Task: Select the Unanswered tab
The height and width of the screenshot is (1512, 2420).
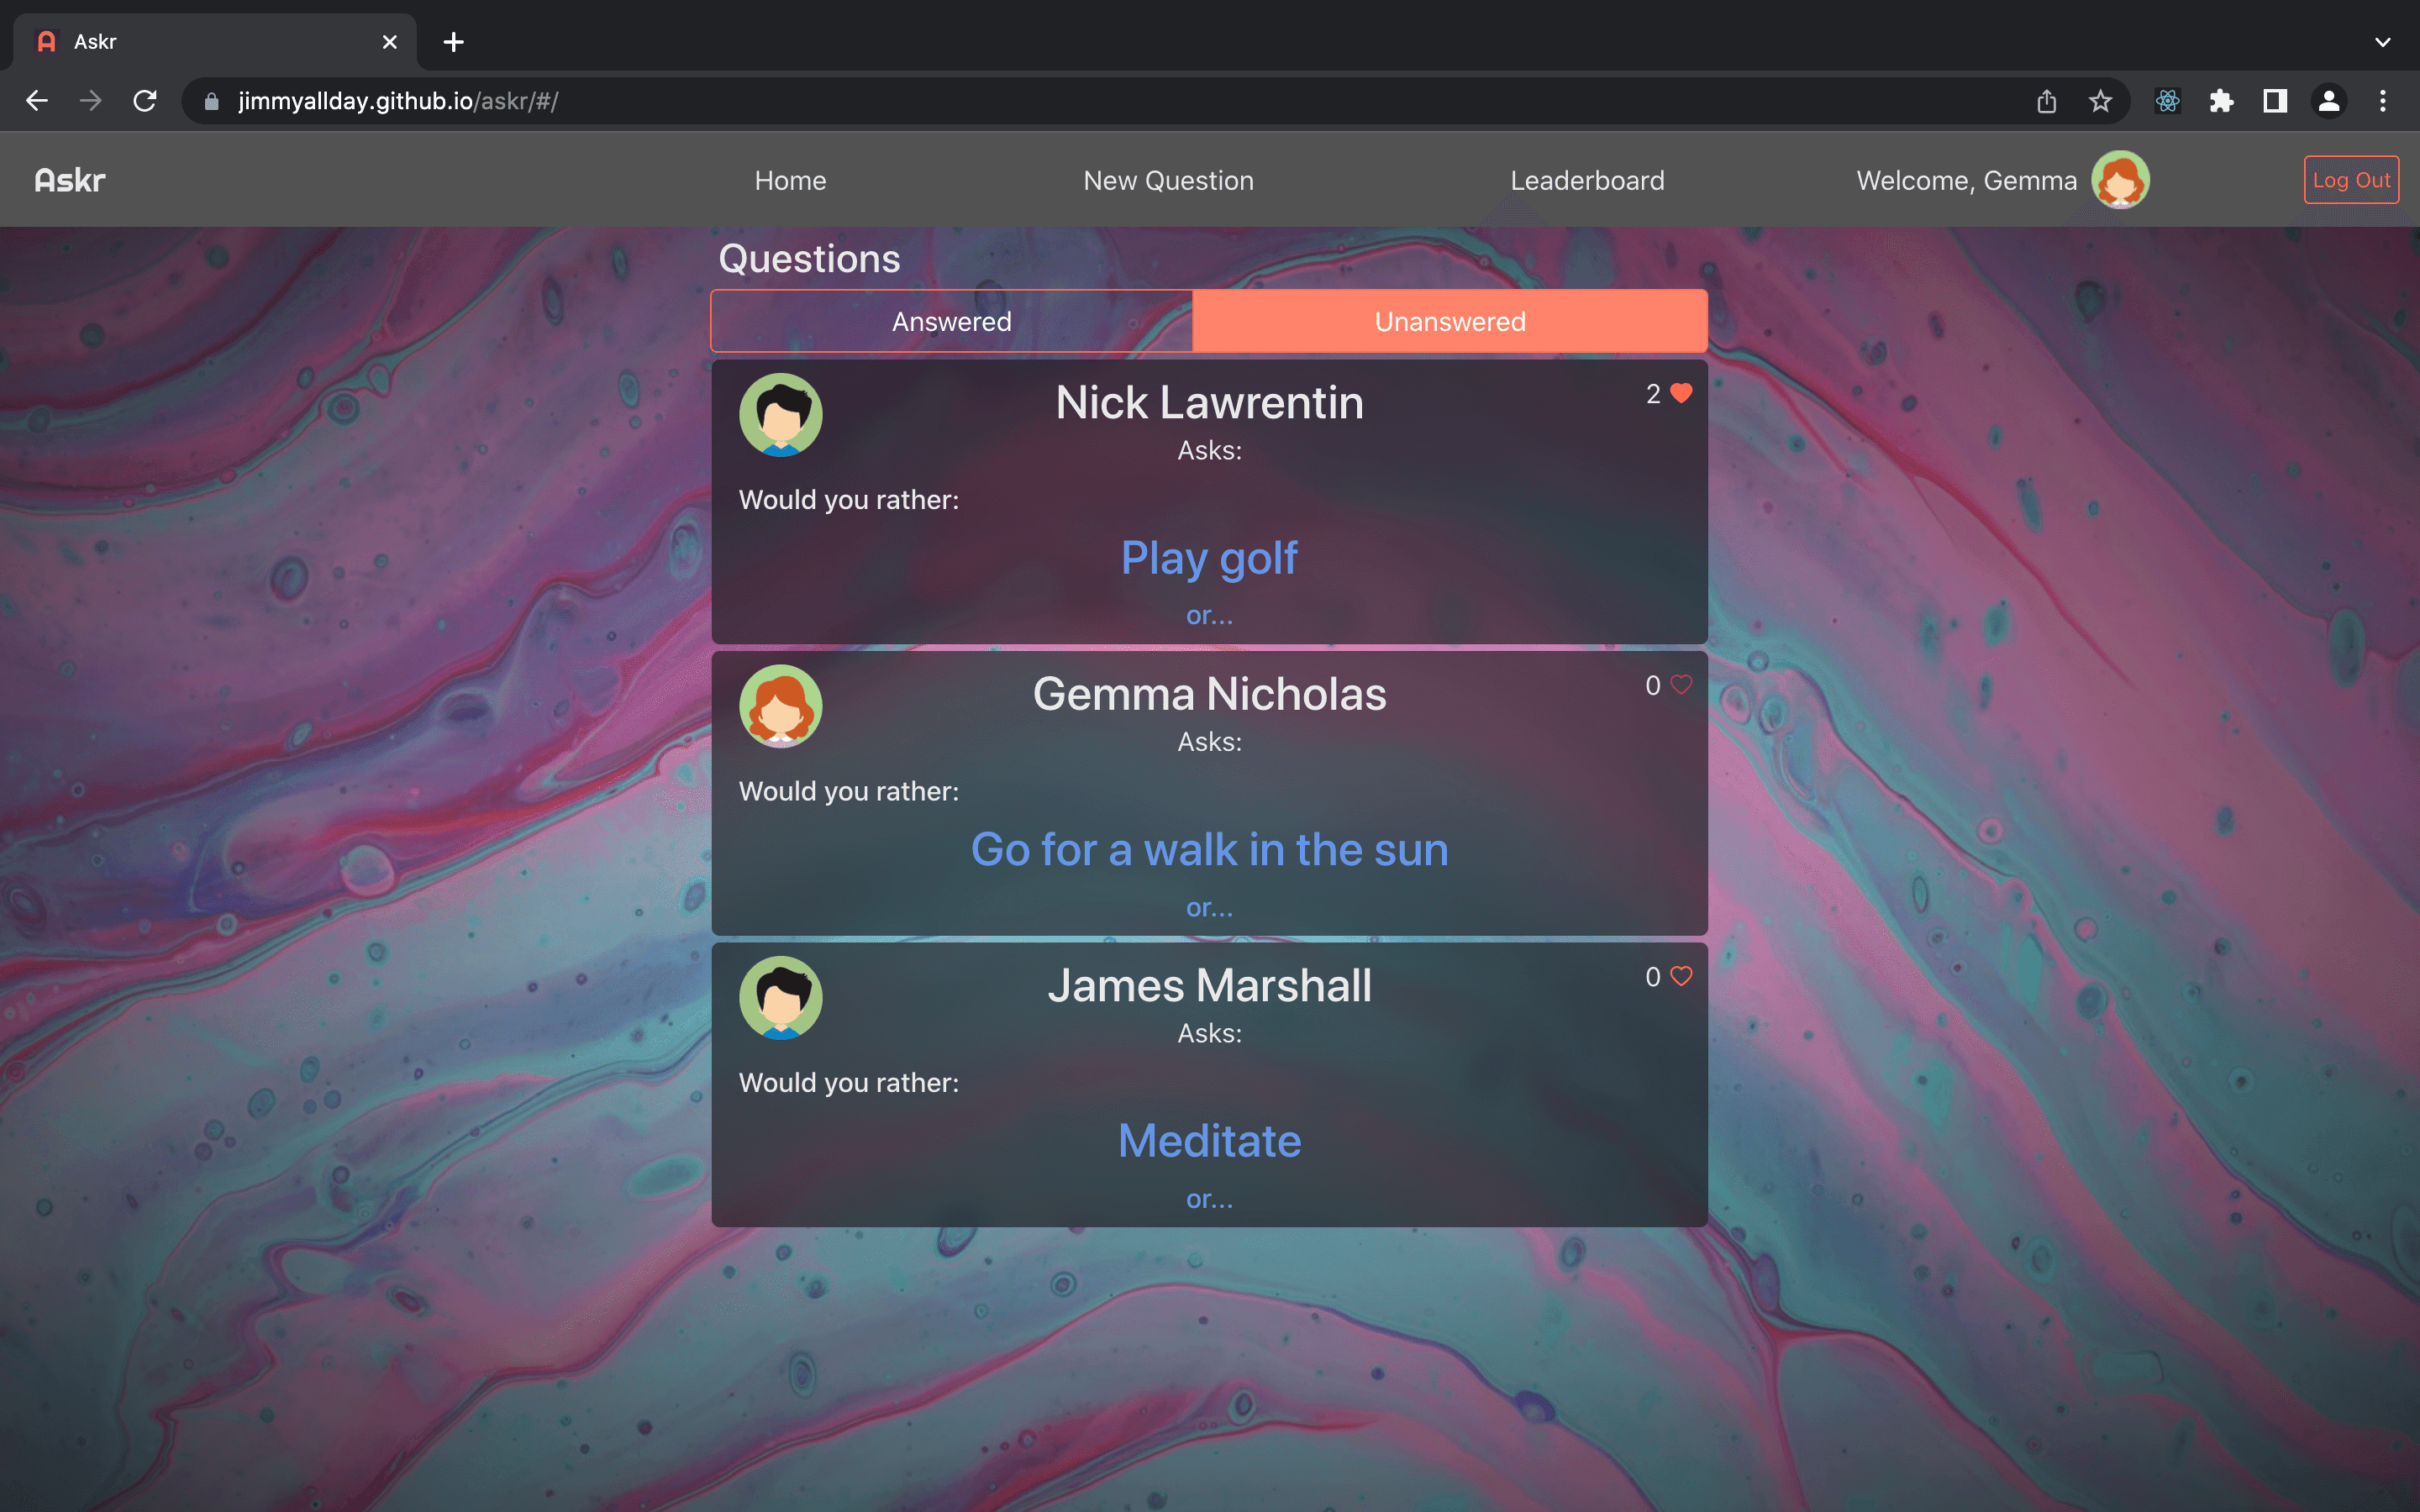Action: click(x=1449, y=321)
